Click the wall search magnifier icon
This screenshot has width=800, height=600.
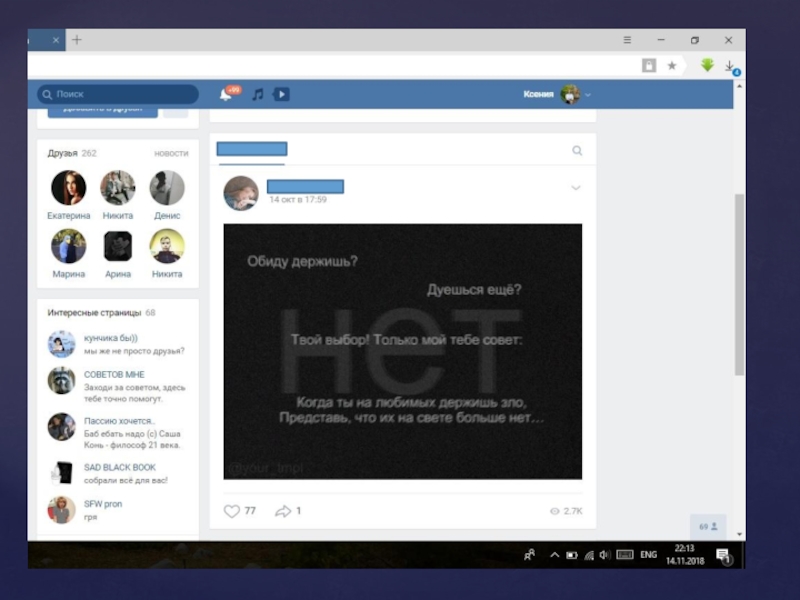[577, 151]
